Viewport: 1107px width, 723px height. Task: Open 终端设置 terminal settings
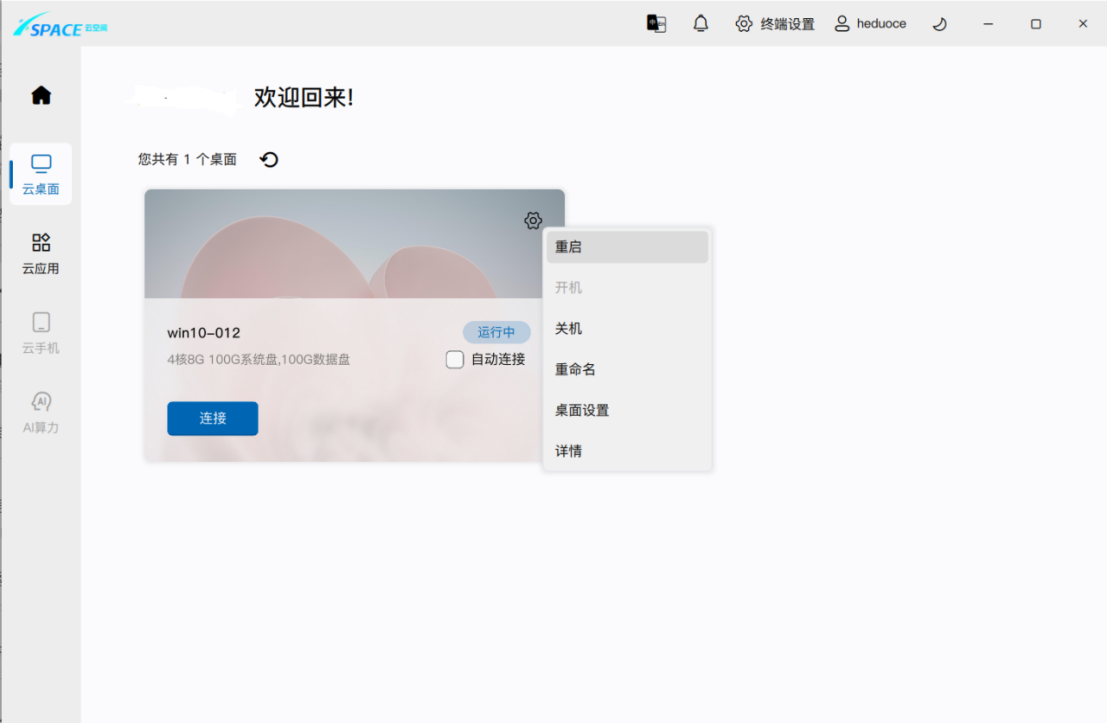(774, 24)
